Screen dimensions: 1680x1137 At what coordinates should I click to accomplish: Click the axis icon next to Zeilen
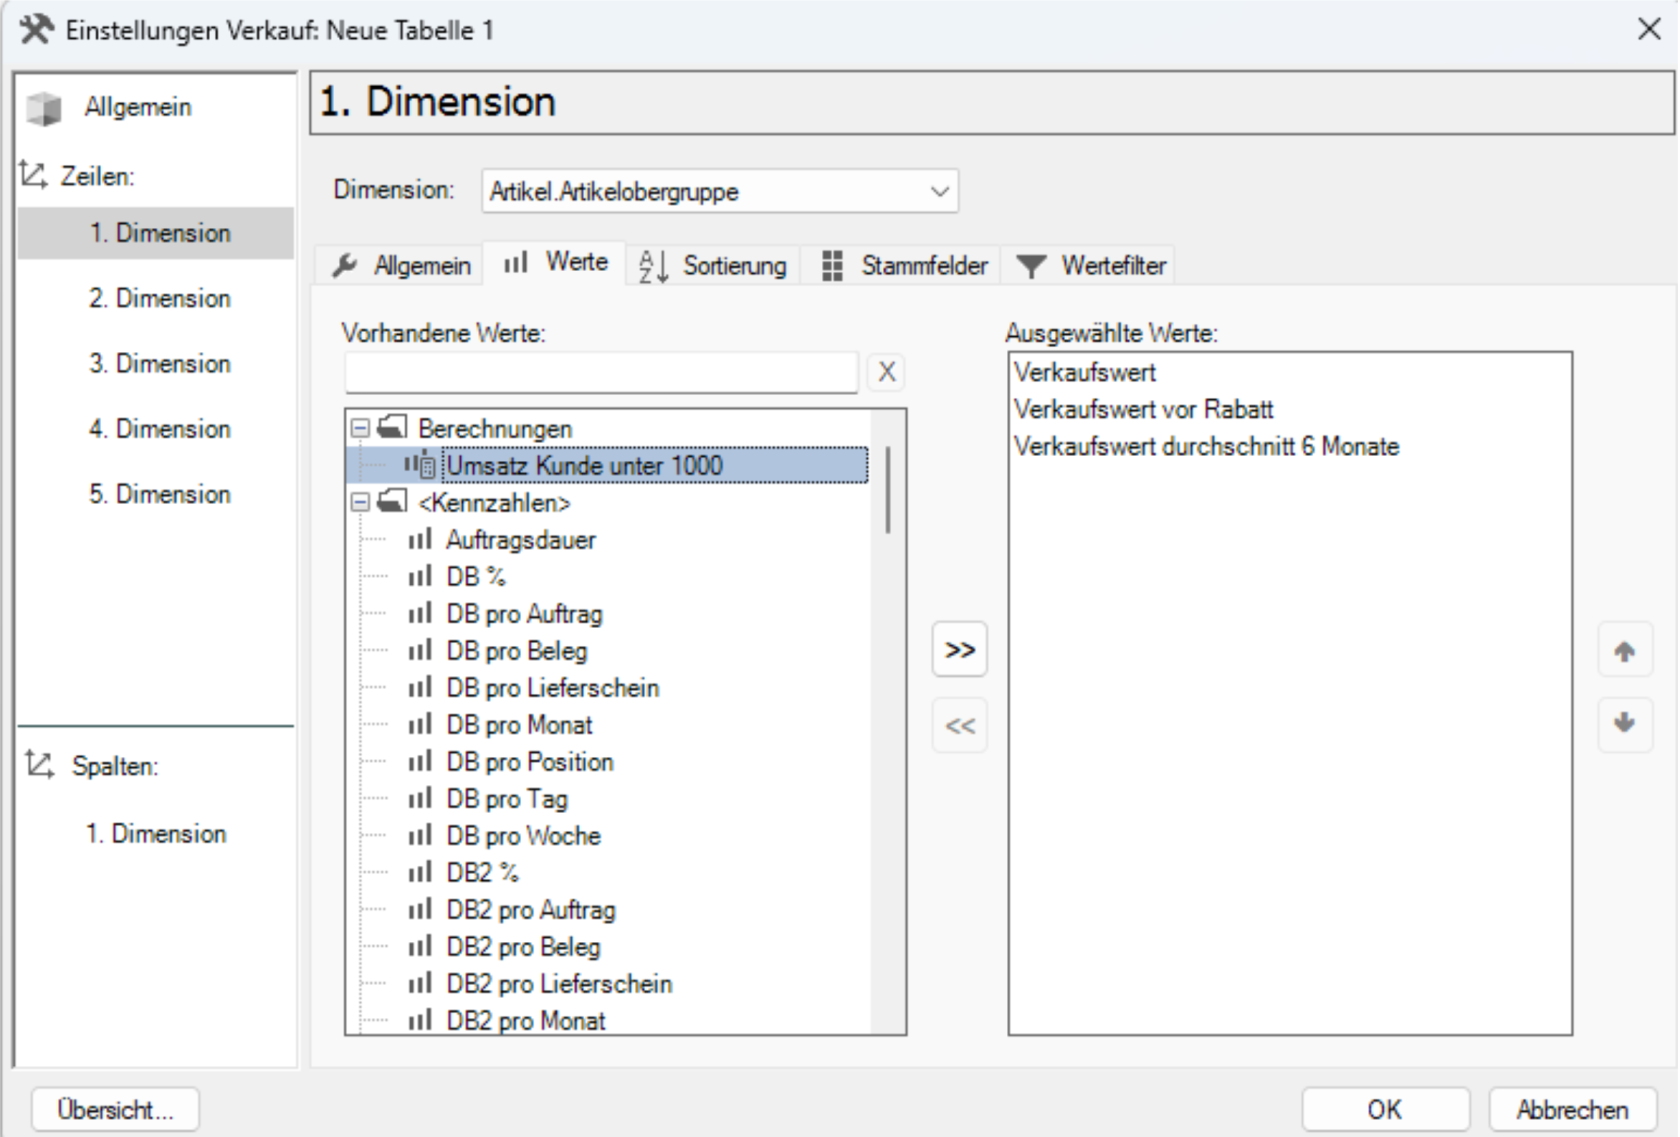pyautogui.click(x=33, y=175)
